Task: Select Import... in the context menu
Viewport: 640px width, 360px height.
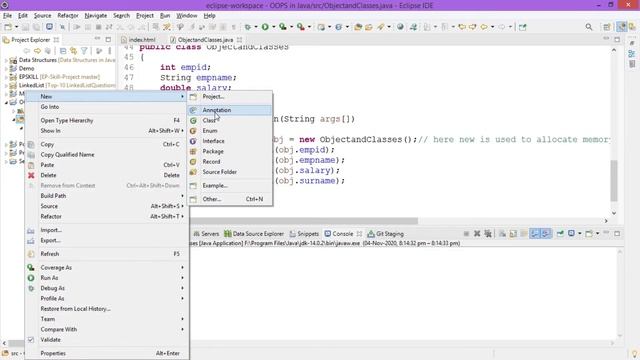Action: click(x=106, y=230)
